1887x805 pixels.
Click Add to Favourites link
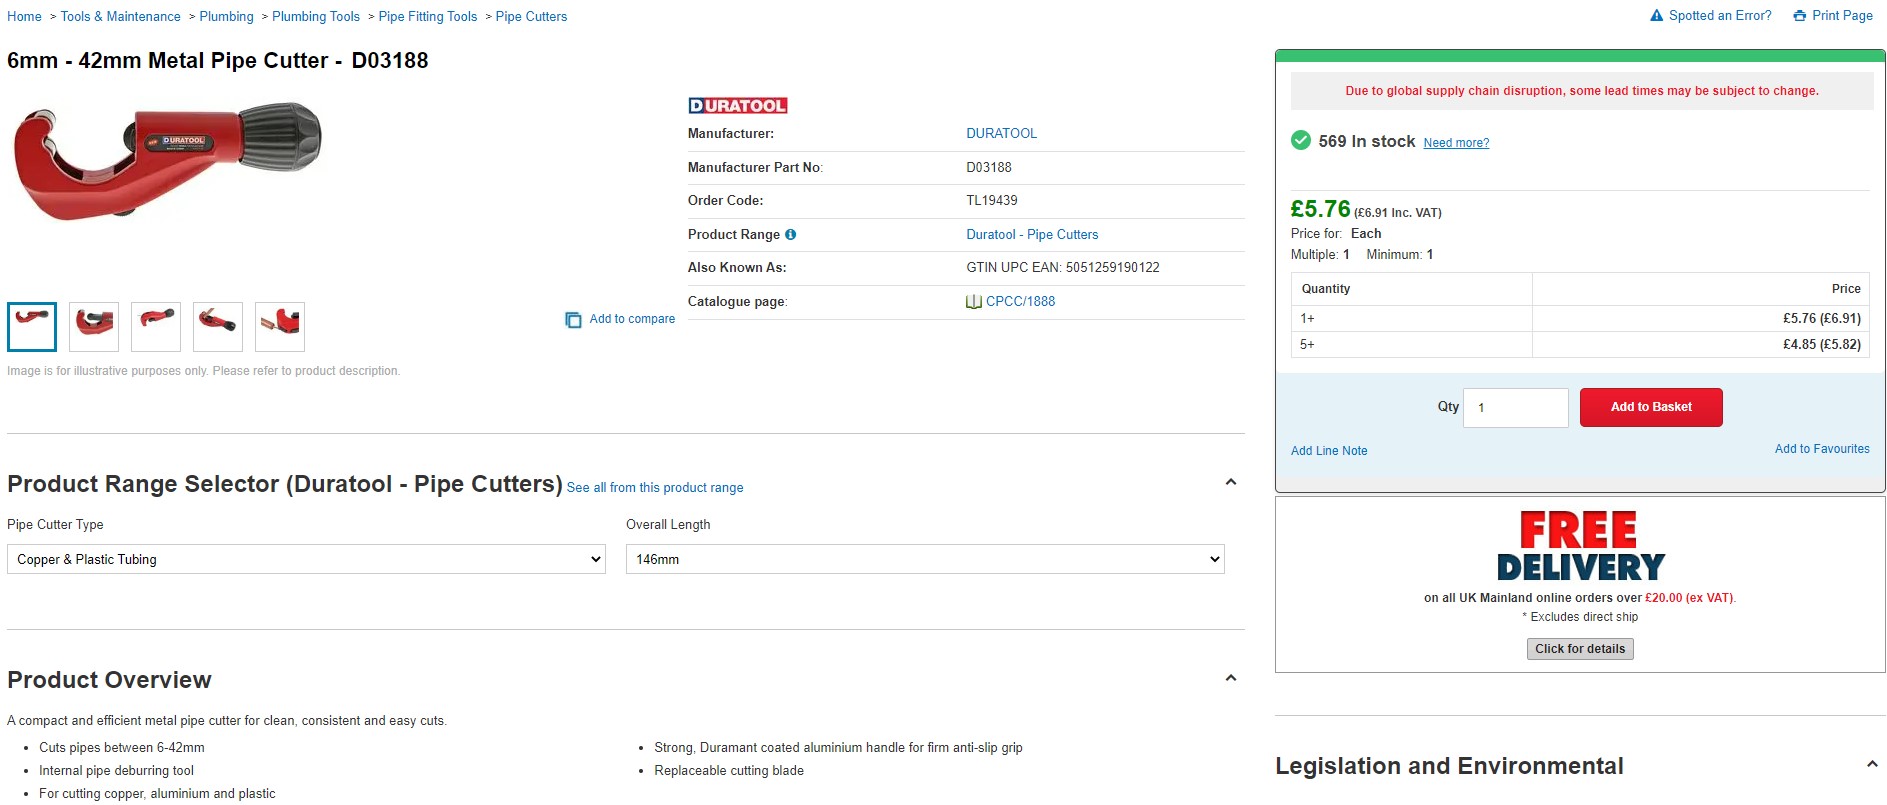click(x=1821, y=449)
